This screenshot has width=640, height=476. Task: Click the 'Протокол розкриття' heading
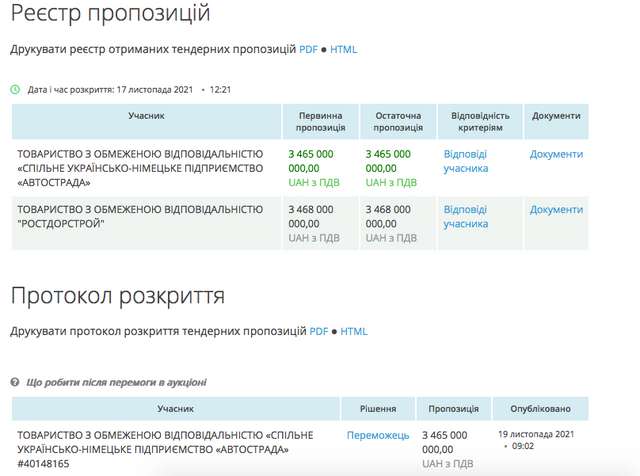coord(118,296)
